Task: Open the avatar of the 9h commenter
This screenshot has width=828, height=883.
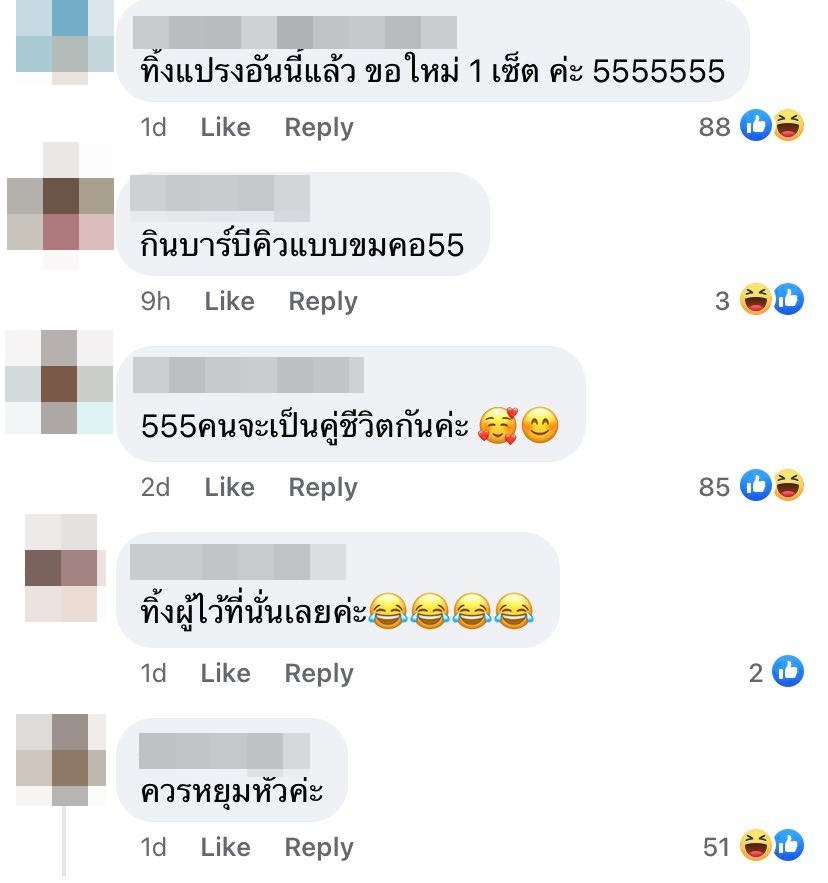Action: coord(60,206)
